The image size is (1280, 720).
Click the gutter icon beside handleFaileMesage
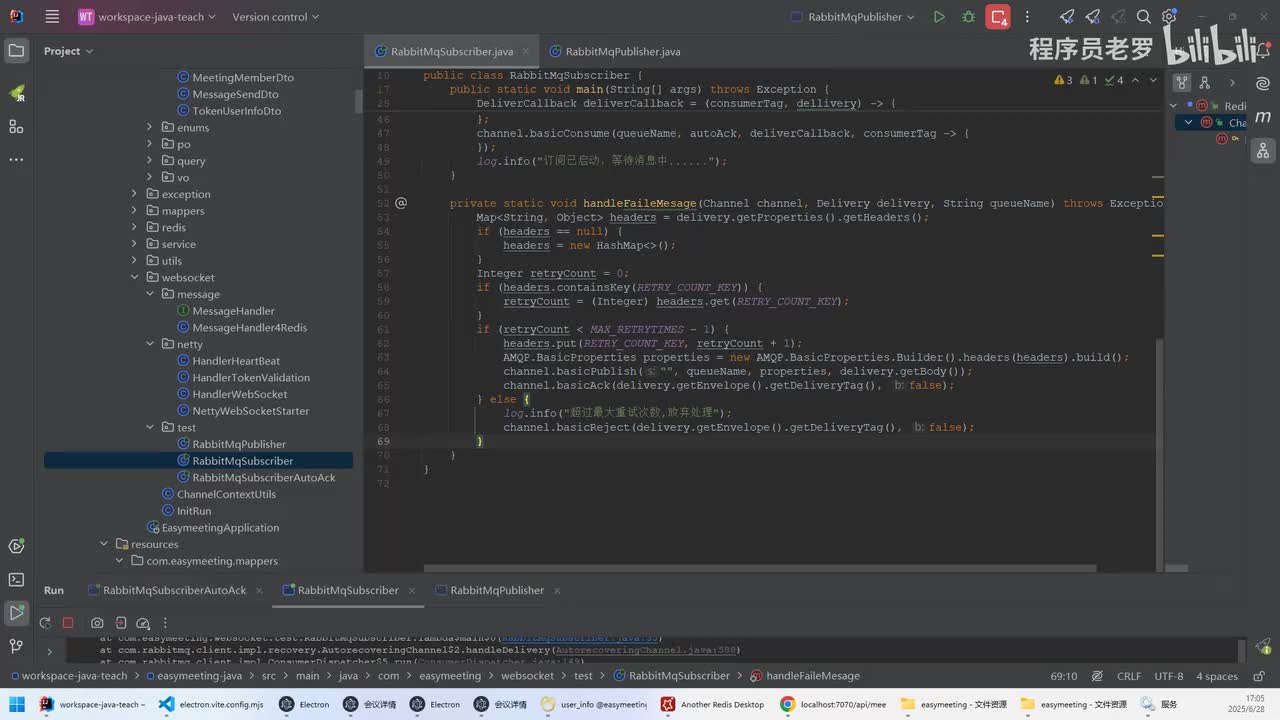pos(401,203)
